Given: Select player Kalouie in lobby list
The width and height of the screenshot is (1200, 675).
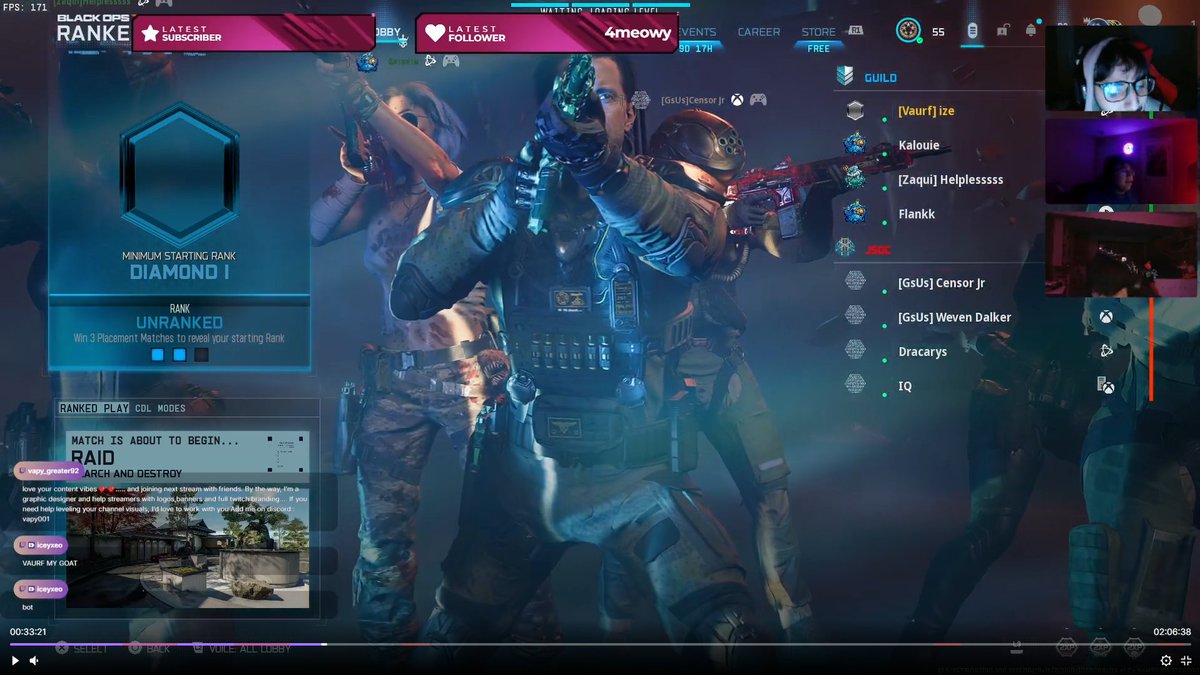Looking at the screenshot, I should click(x=919, y=145).
